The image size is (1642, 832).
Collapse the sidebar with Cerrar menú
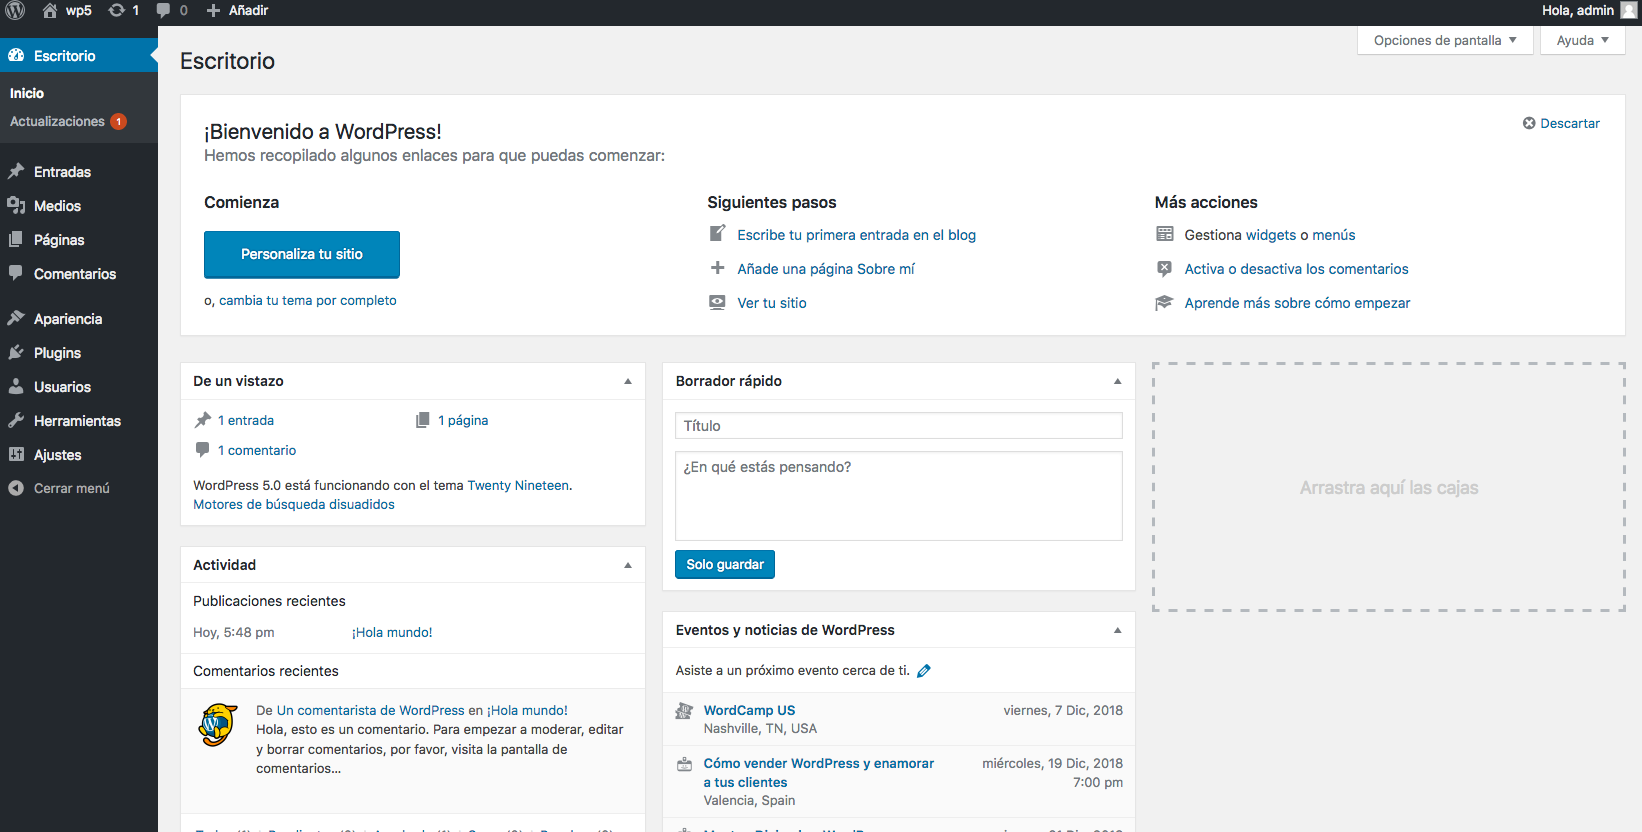pos(71,488)
